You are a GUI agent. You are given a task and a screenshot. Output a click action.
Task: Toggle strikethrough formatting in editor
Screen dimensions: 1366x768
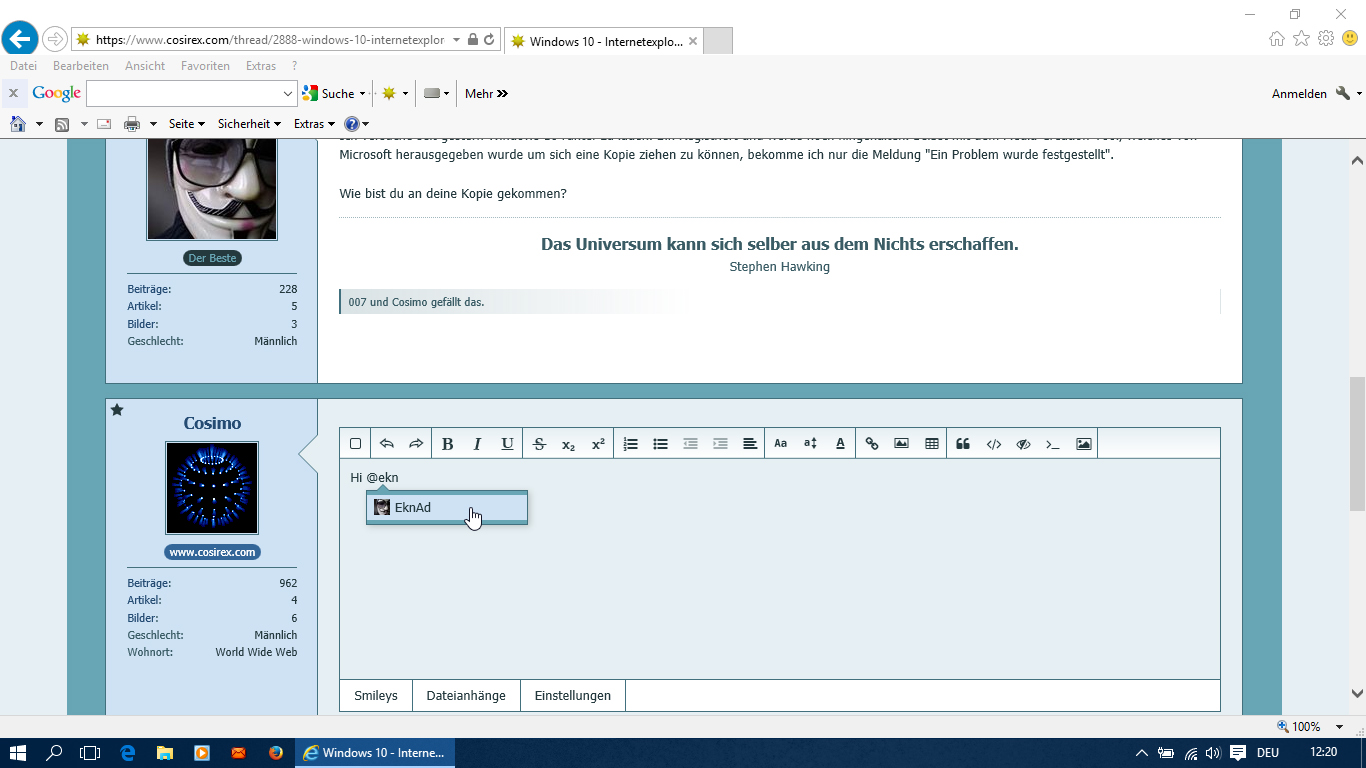[x=539, y=444]
